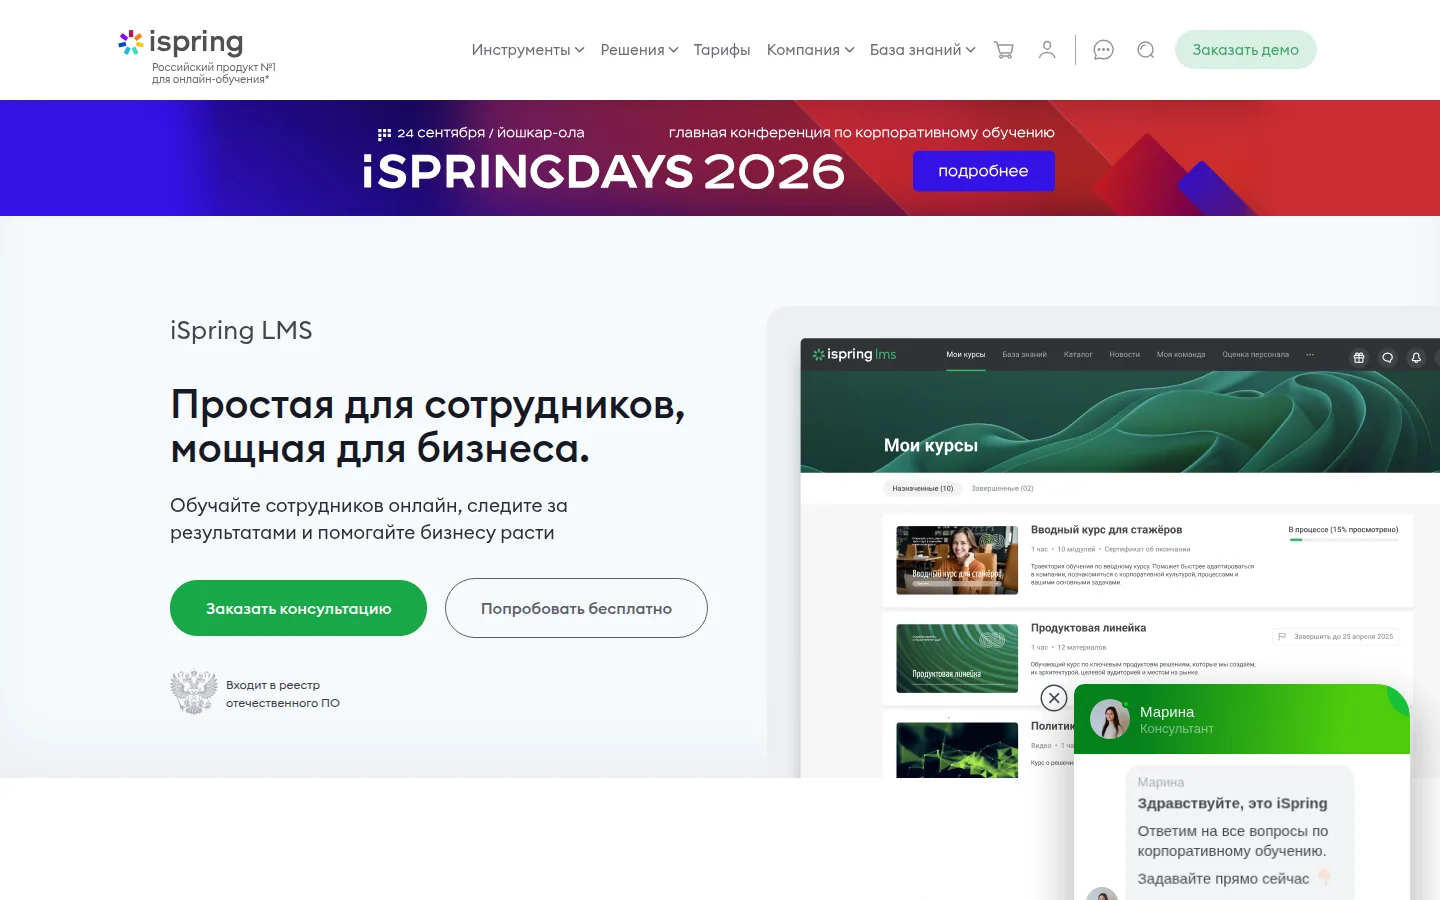Expand the Решения dropdown
1440x900 pixels.
[639, 50]
